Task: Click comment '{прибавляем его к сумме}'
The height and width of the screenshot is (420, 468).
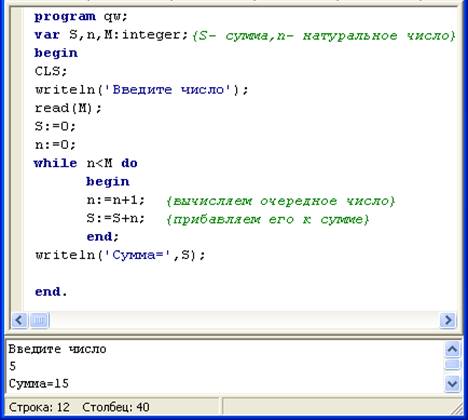Action: [267, 220]
